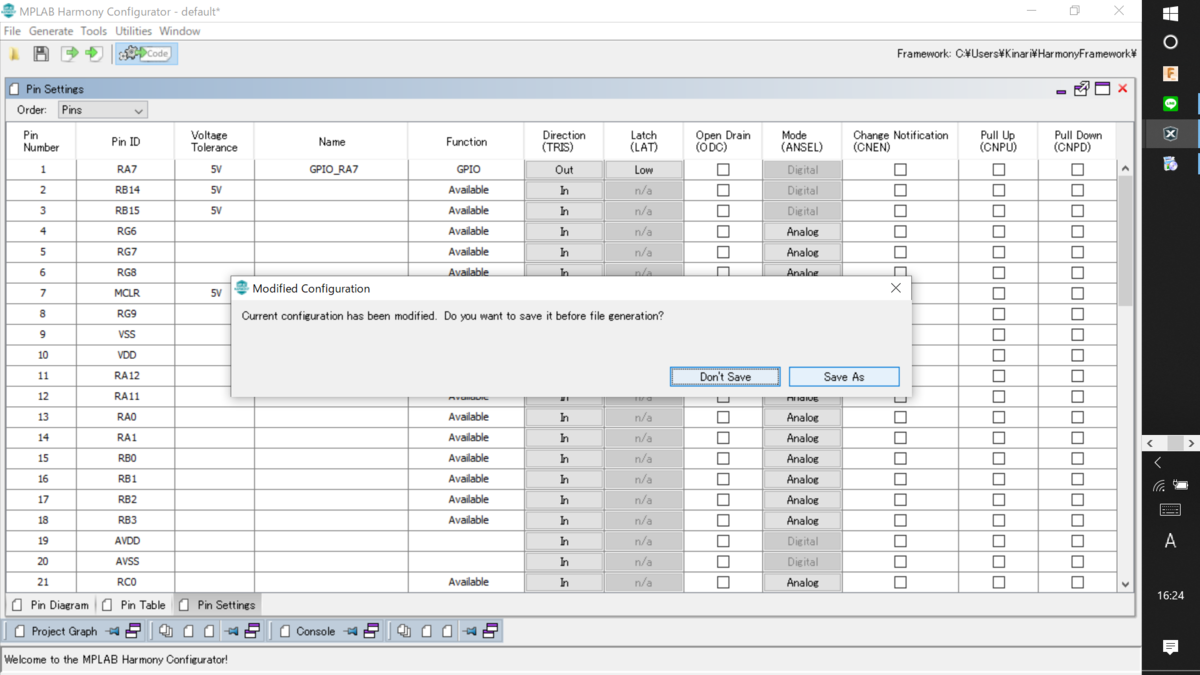The width and height of the screenshot is (1200, 675).
Task: Open the File menu
Action: point(12,31)
